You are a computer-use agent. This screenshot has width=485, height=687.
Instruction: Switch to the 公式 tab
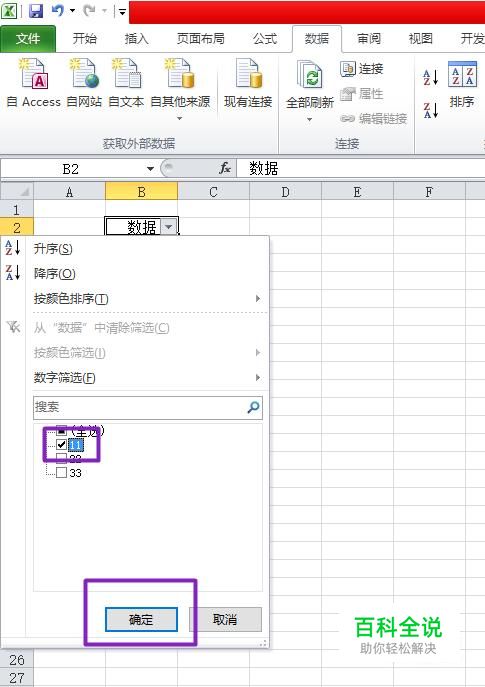coord(265,39)
